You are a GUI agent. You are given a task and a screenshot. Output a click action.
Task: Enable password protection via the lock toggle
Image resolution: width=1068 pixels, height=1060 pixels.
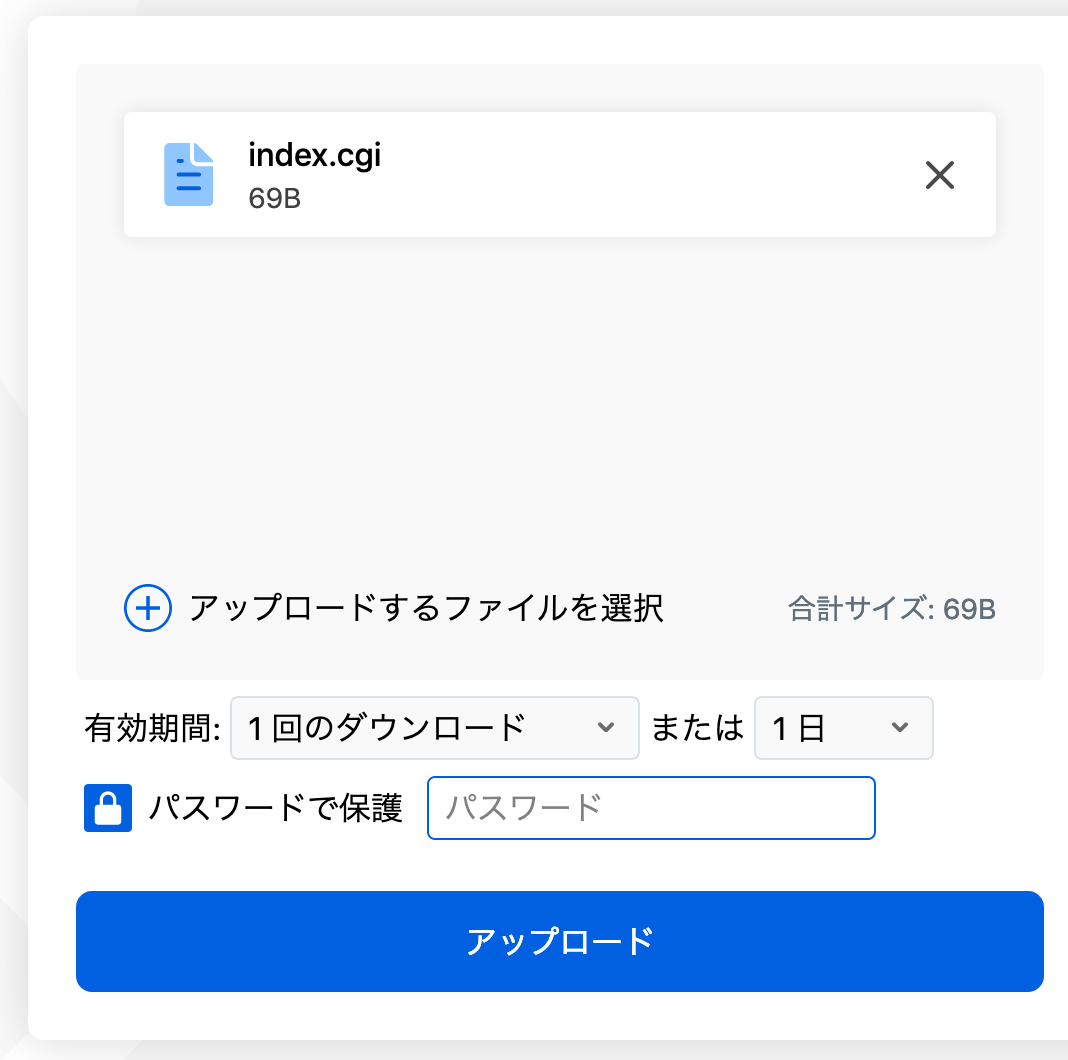(x=108, y=808)
